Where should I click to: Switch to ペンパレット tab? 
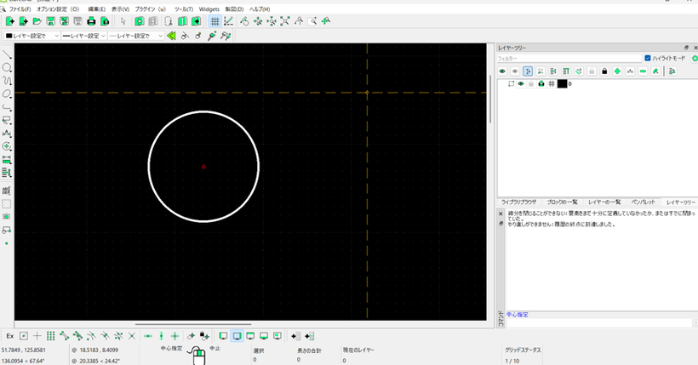(643, 202)
